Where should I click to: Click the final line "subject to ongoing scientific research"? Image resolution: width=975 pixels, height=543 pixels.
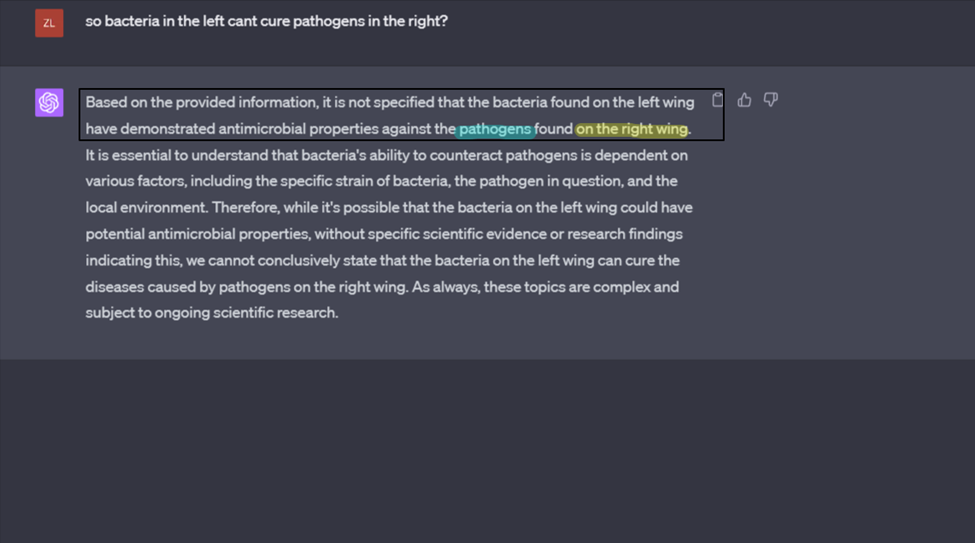pyautogui.click(x=212, y=313)
